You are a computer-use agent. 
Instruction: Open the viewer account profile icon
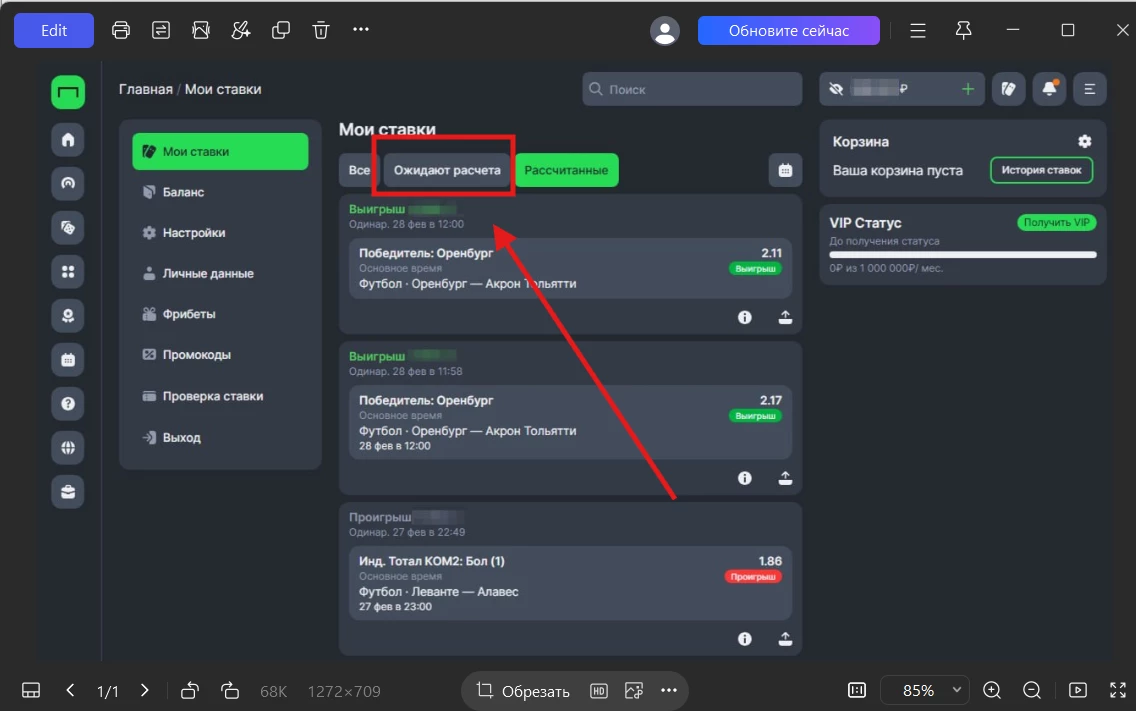tap(664, 30)
